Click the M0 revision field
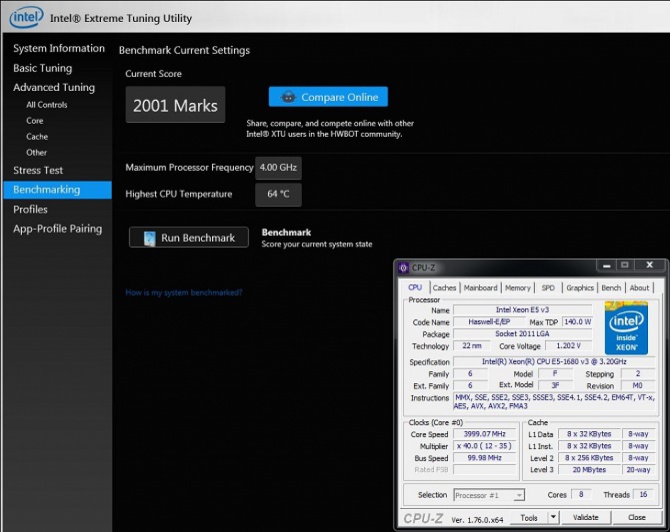The height and width of the screenshot is (532, 670). pyautogui.click(x=638, y=385)
